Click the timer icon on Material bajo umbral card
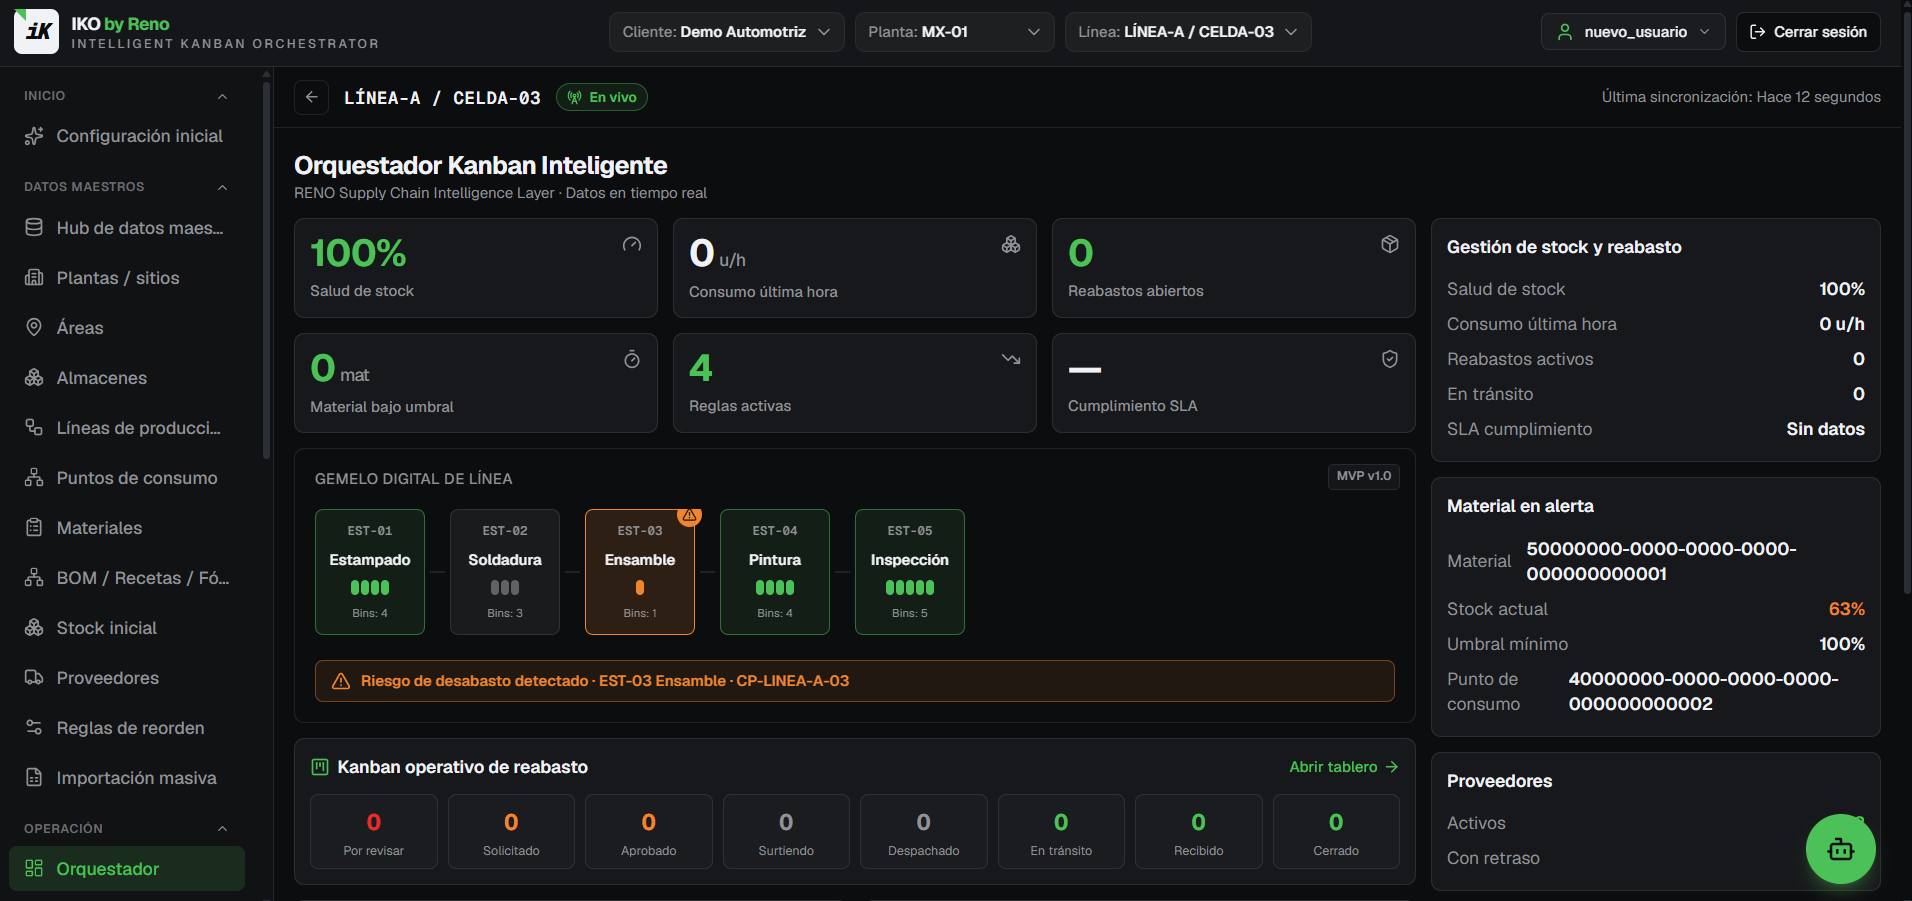 (x=632, y=360)
